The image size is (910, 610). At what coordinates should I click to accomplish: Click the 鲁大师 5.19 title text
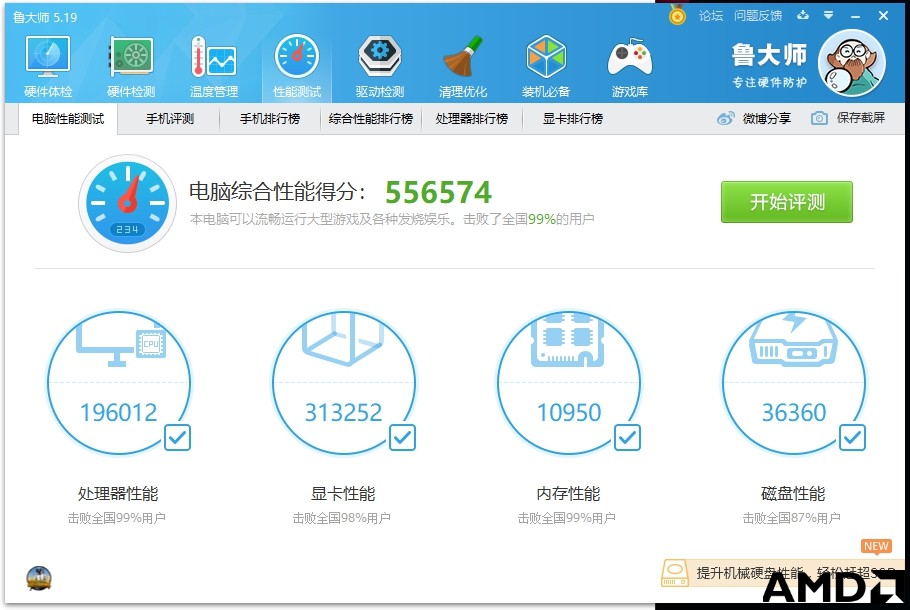[x=45, y=17]
